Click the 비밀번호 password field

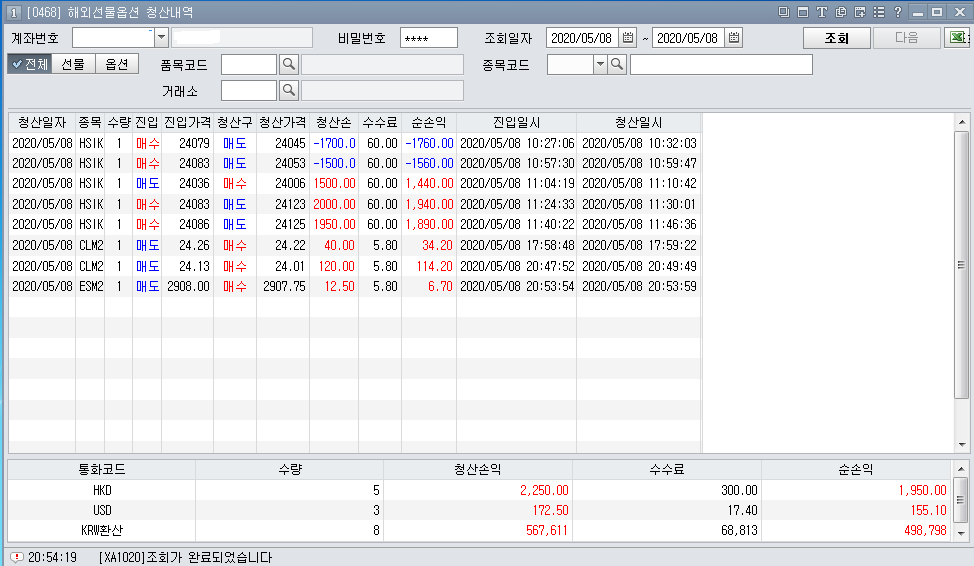(x=428, y=38)
